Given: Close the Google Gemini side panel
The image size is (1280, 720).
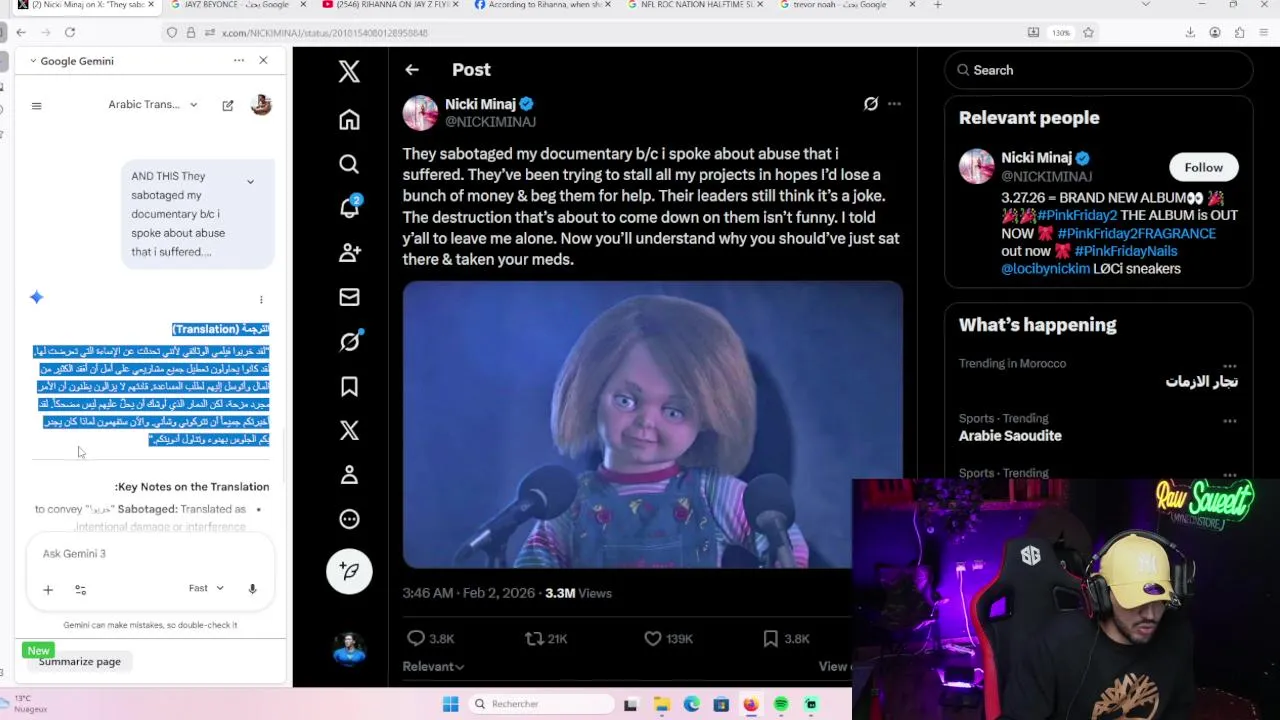Looking at the screenshot, I should (x=263, y=61).
